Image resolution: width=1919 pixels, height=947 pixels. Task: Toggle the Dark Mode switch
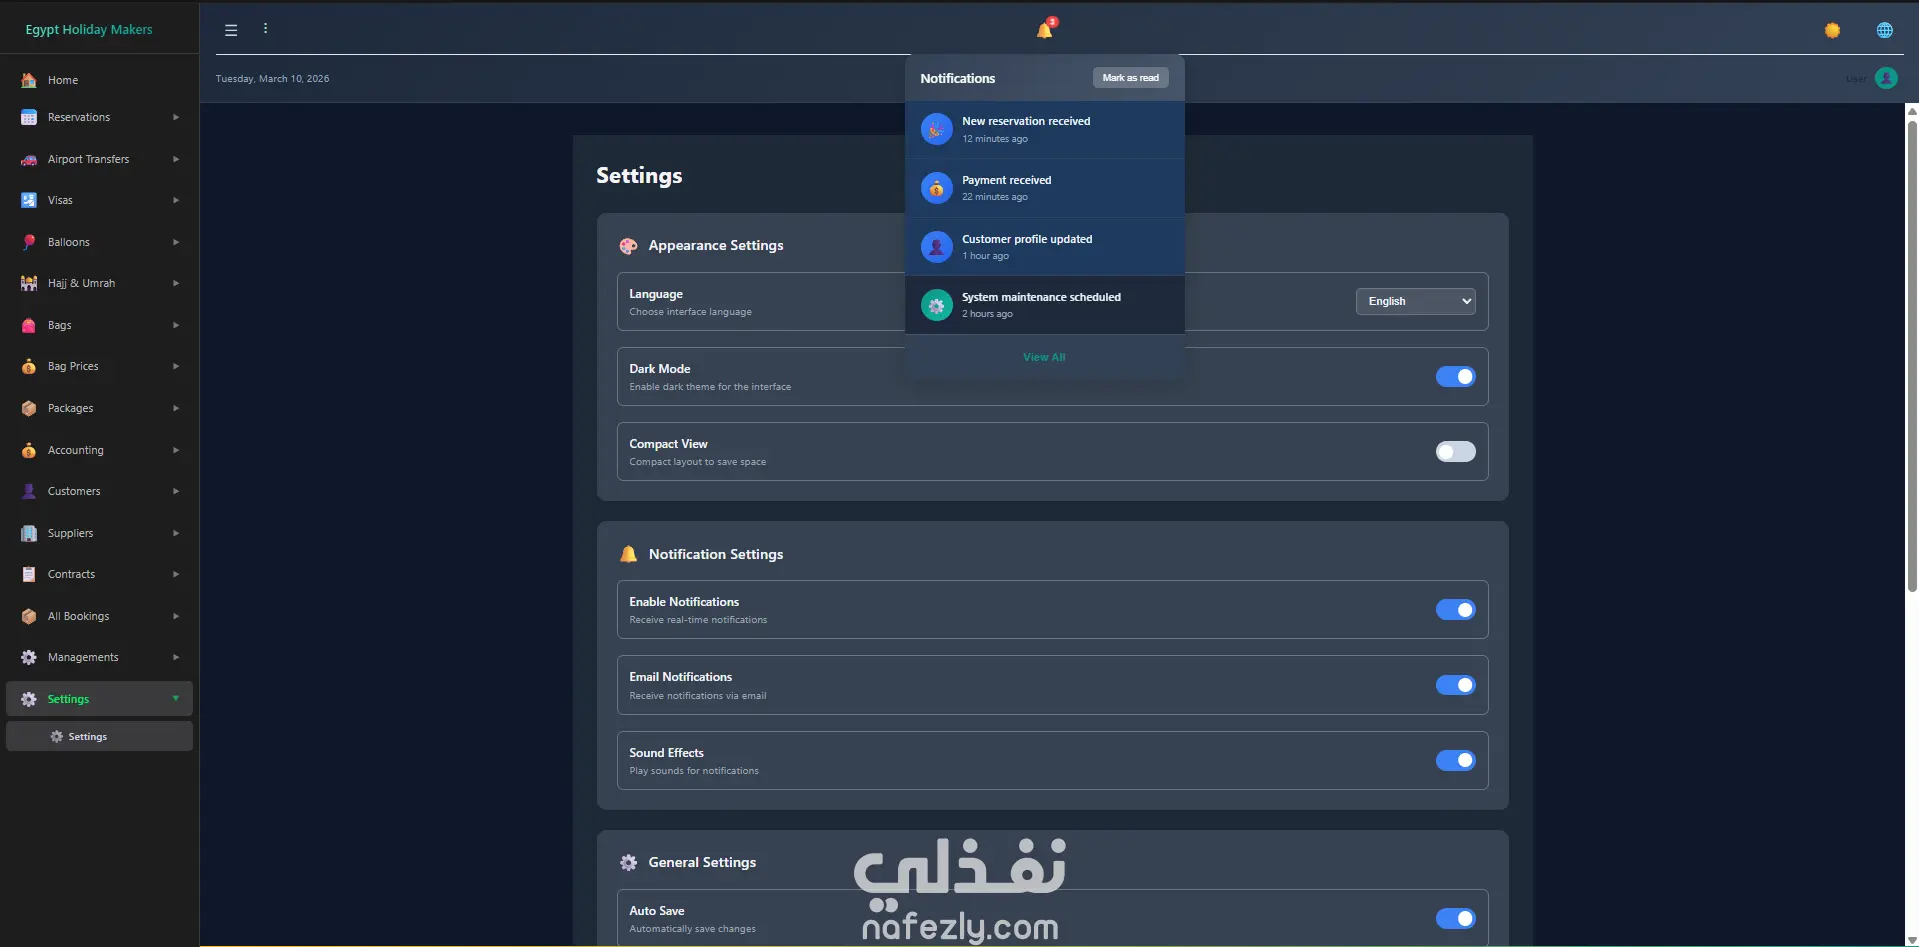tap(1455, 376)
